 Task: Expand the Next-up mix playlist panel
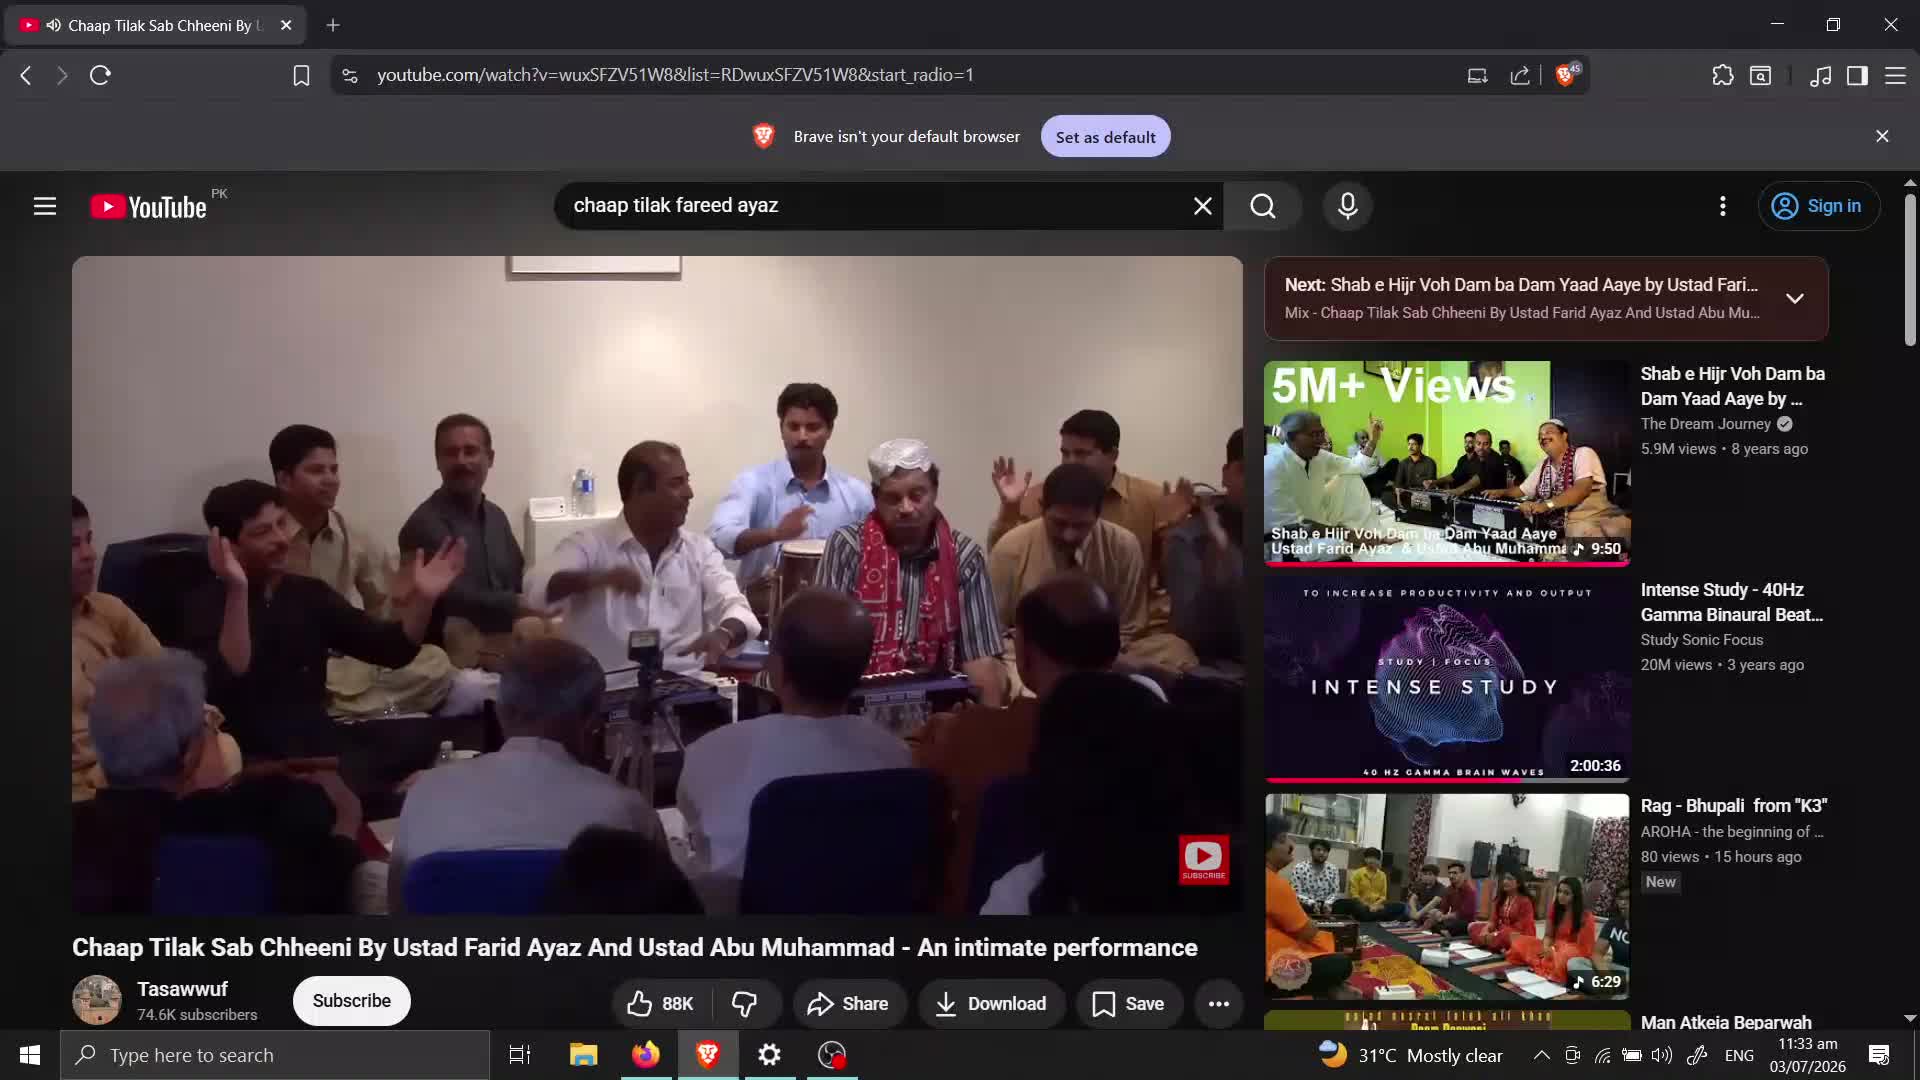tap(1795, 299)
